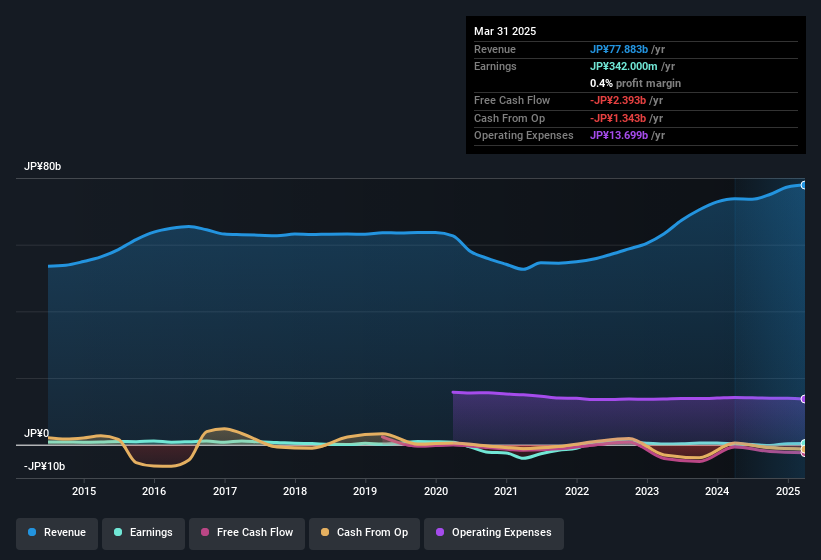The image size is (821, 560).
Task: Click the purple Operating Expenses endpoint marker
Action: pos(804,399)
